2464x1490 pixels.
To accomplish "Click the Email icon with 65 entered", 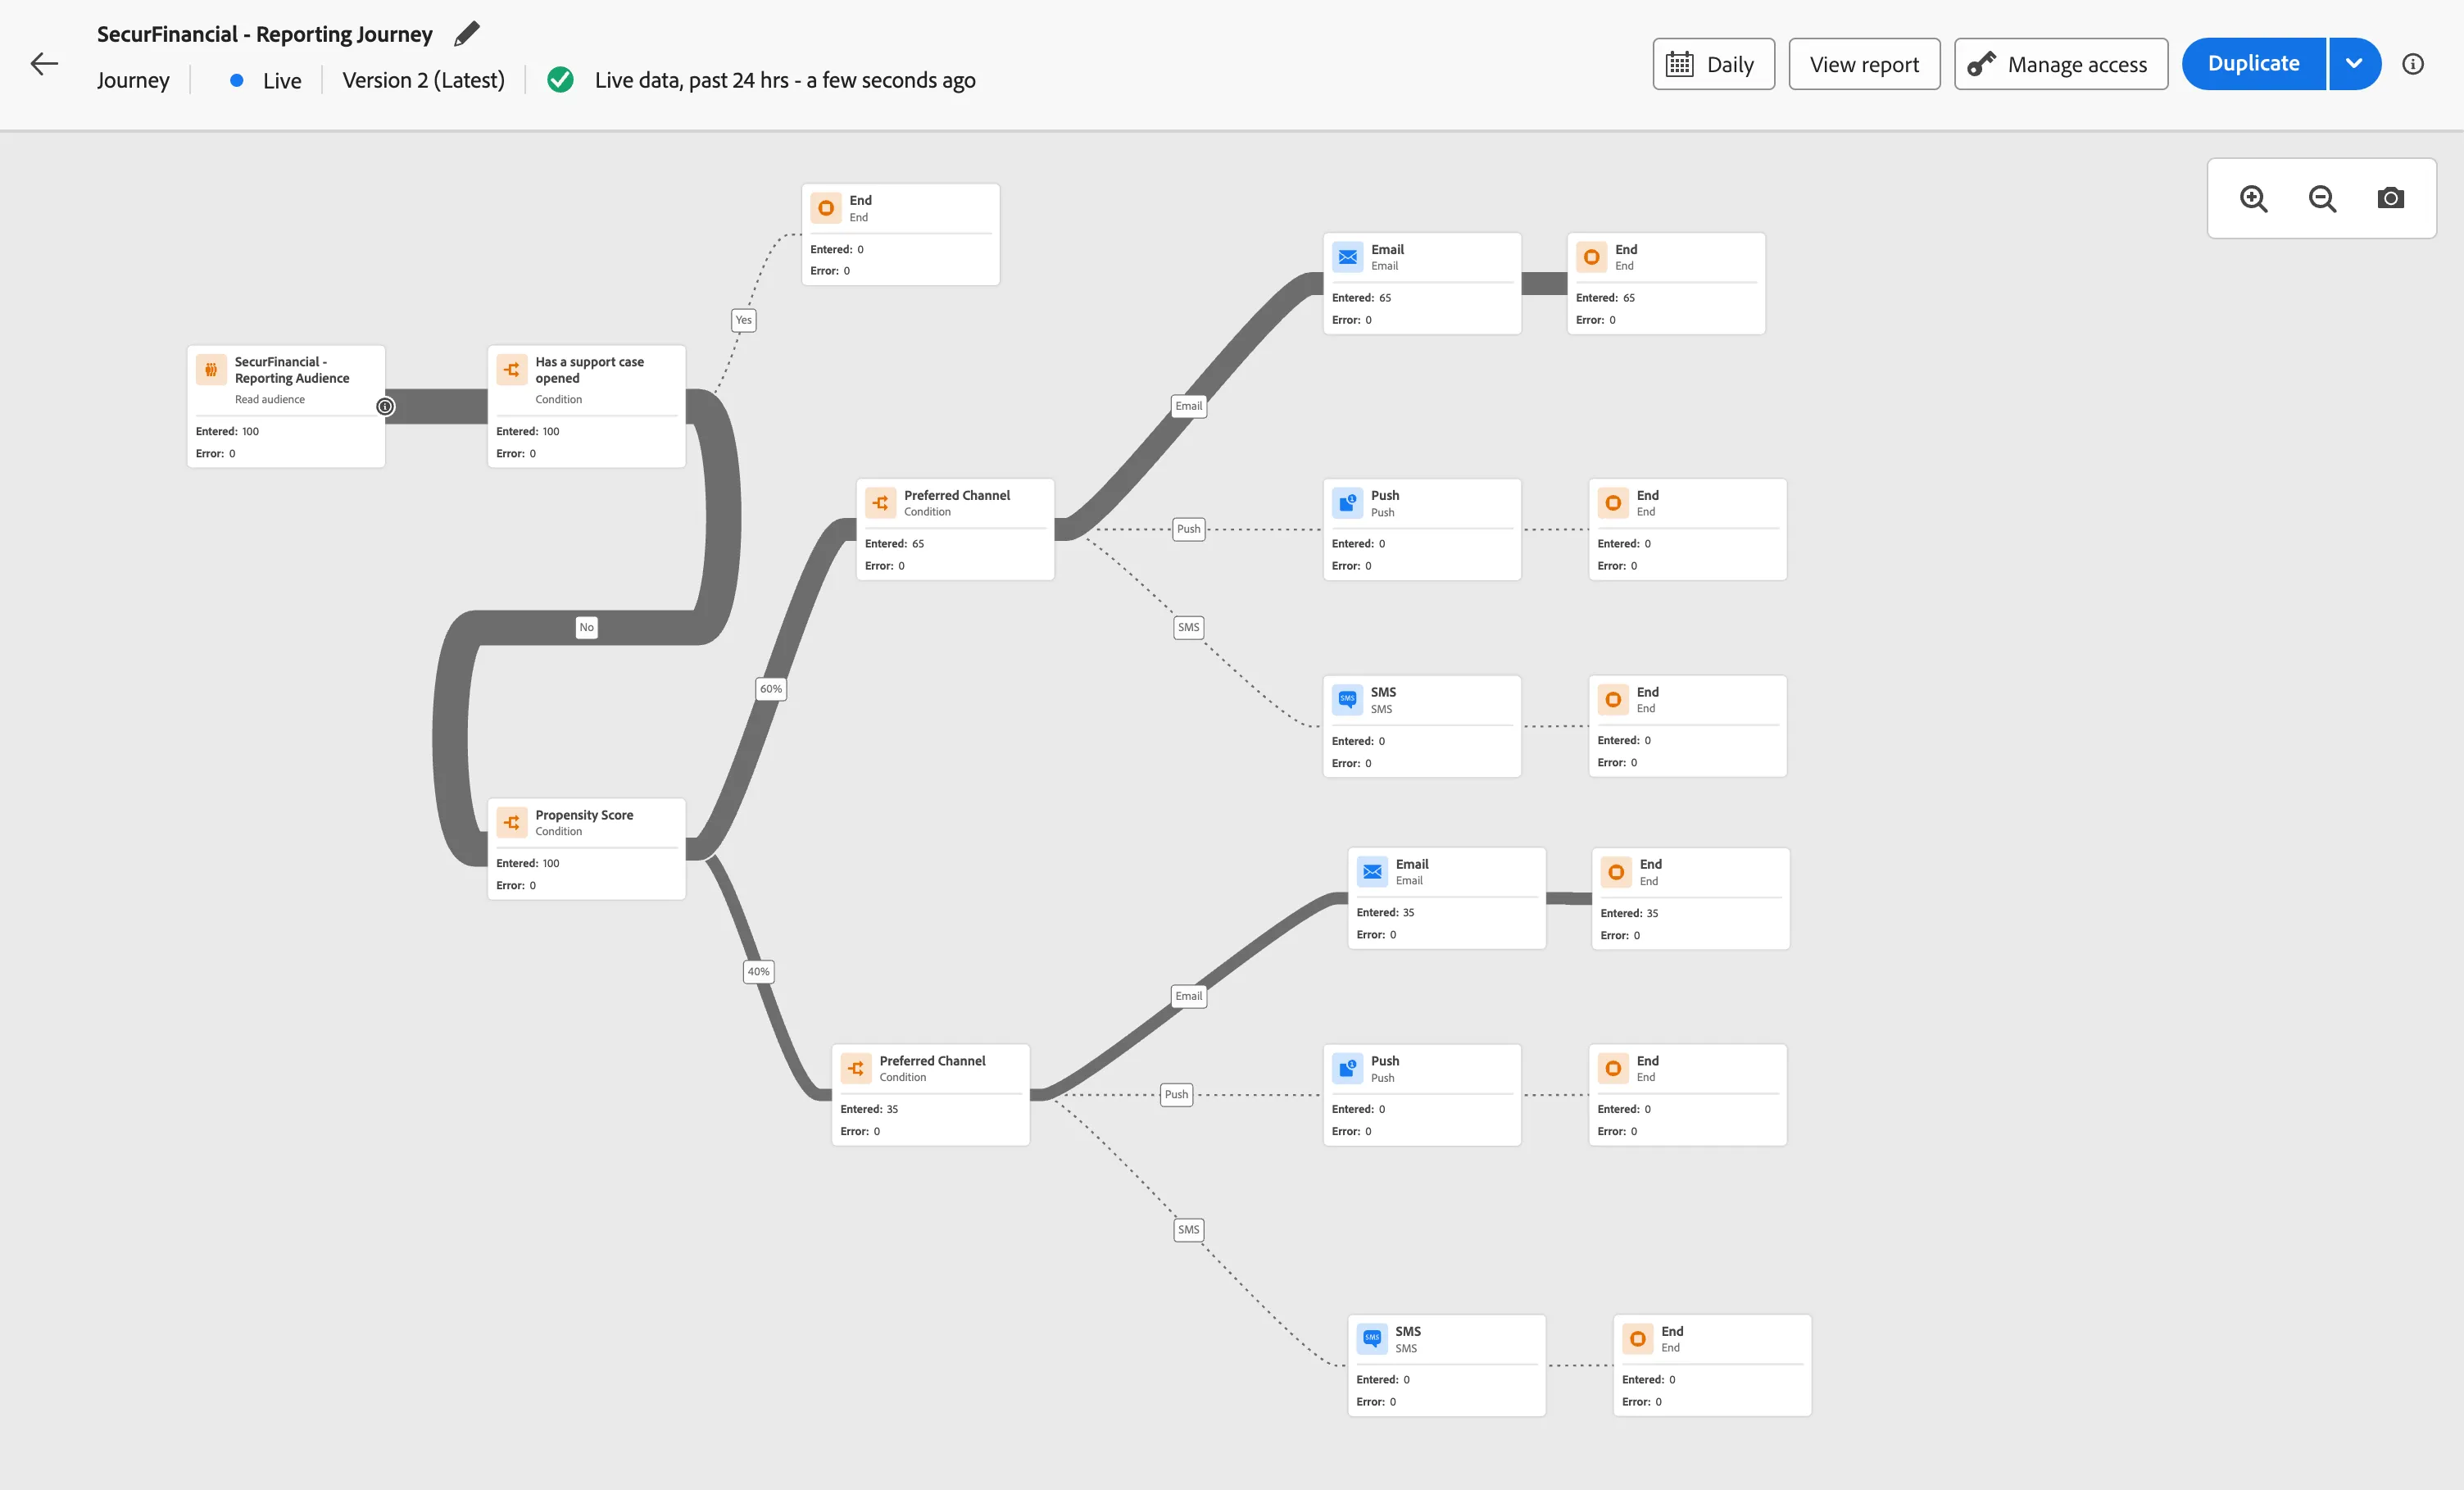I will (1348, 257).
